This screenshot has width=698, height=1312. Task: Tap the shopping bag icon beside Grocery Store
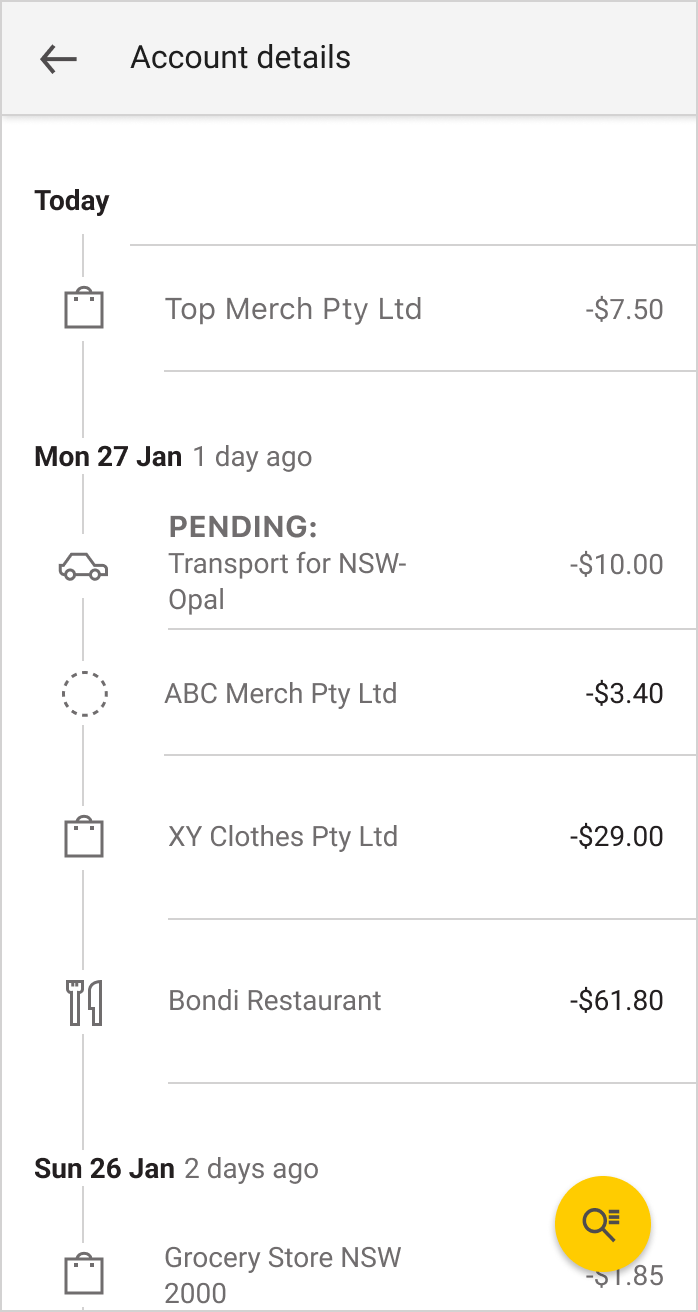(85, 1274)
